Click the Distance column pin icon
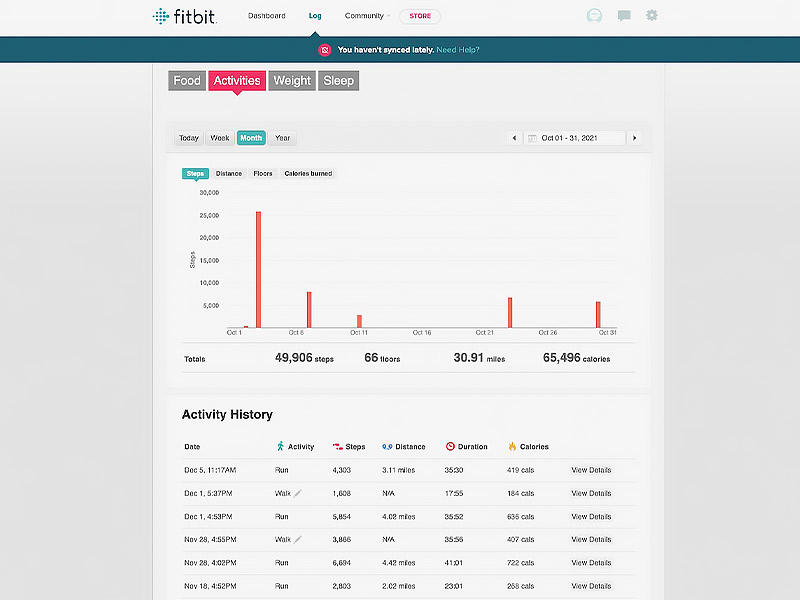This screenshot has height=600, width=800. point(387,447)
